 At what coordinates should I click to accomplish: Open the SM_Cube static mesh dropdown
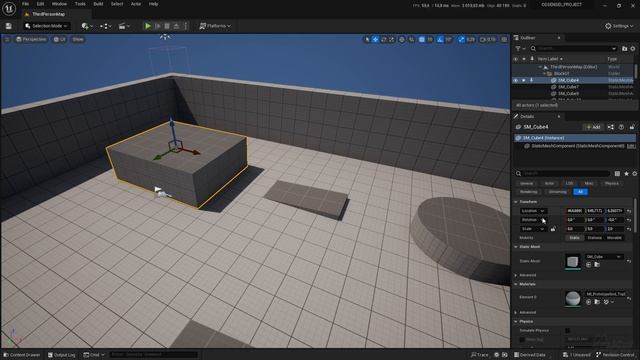(604, 257)
